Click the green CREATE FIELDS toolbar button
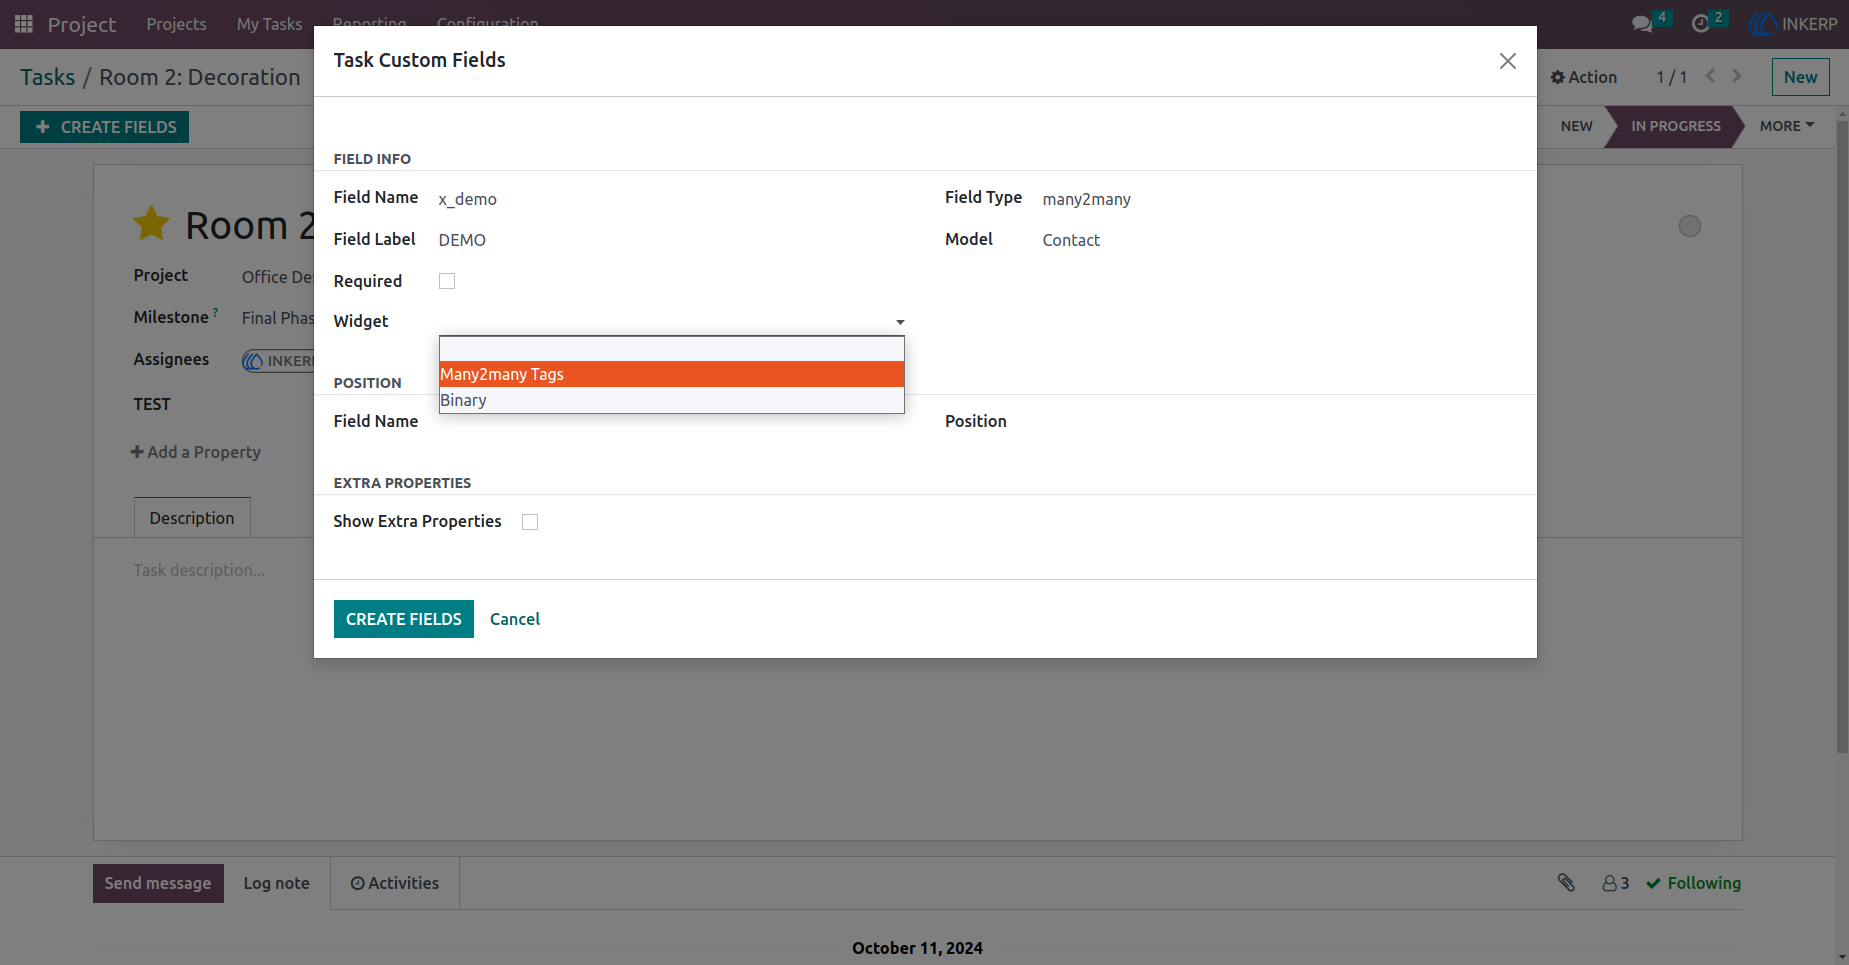This screenshot has width=1849, height=965. click(x=105, y=127)
